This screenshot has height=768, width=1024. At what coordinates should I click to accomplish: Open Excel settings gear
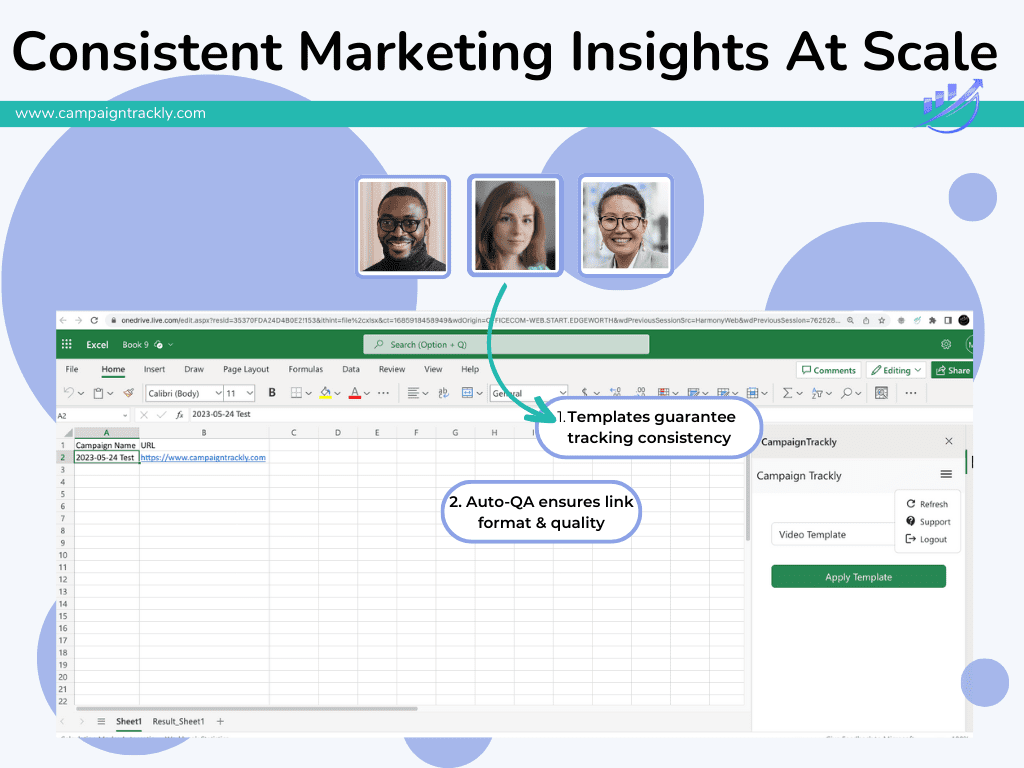(x=946, y=344)
